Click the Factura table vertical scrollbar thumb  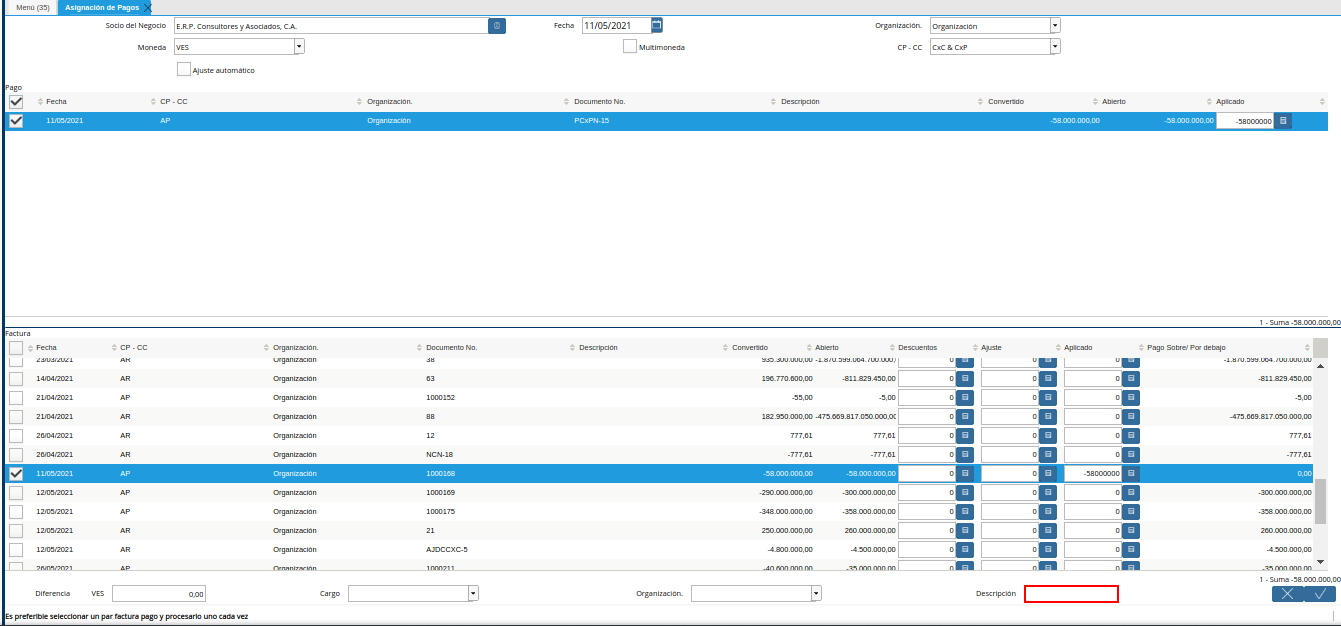(x=1320, y=500)
